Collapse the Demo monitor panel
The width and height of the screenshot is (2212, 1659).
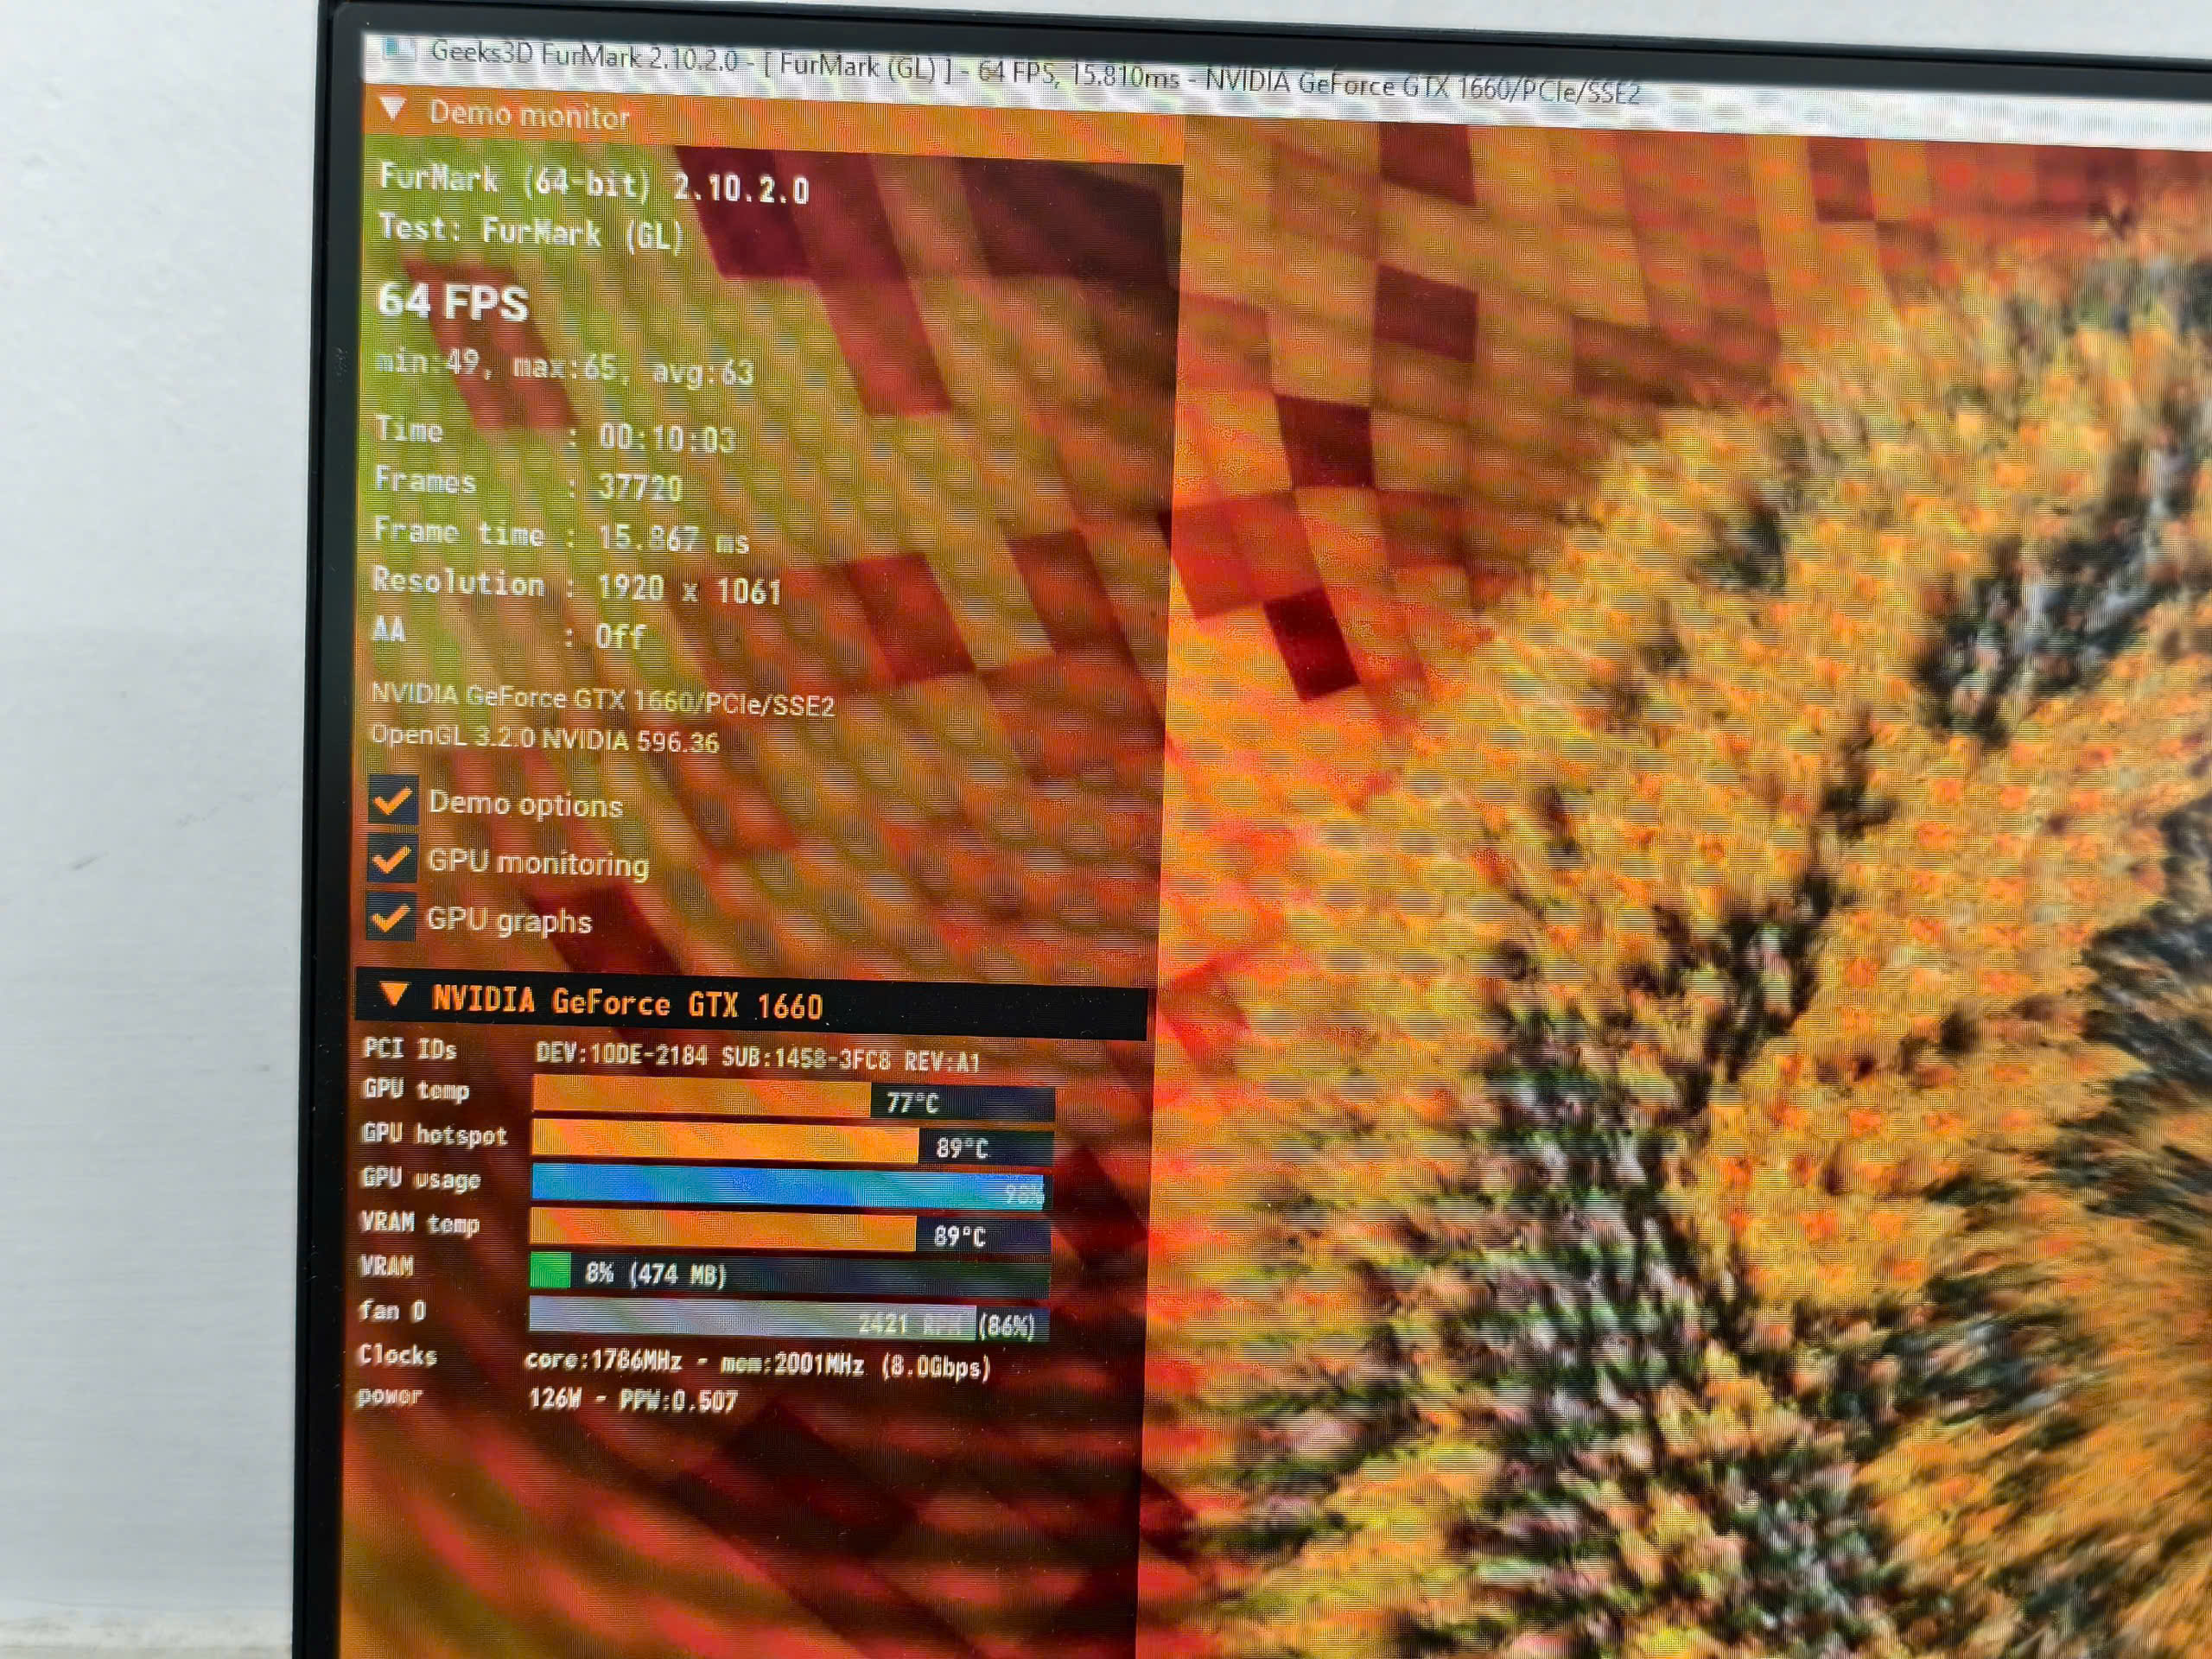[393, 109]
